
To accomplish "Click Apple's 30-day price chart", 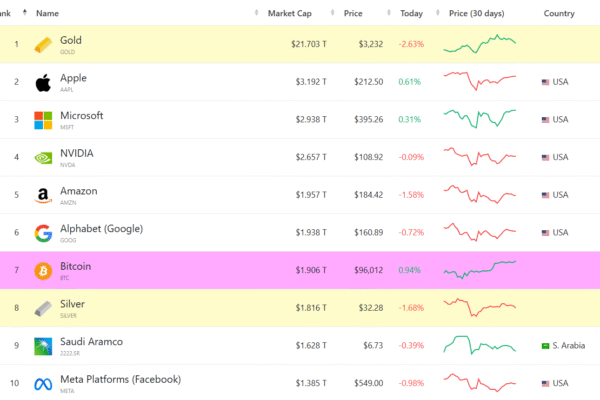I will tap(479, 81).
